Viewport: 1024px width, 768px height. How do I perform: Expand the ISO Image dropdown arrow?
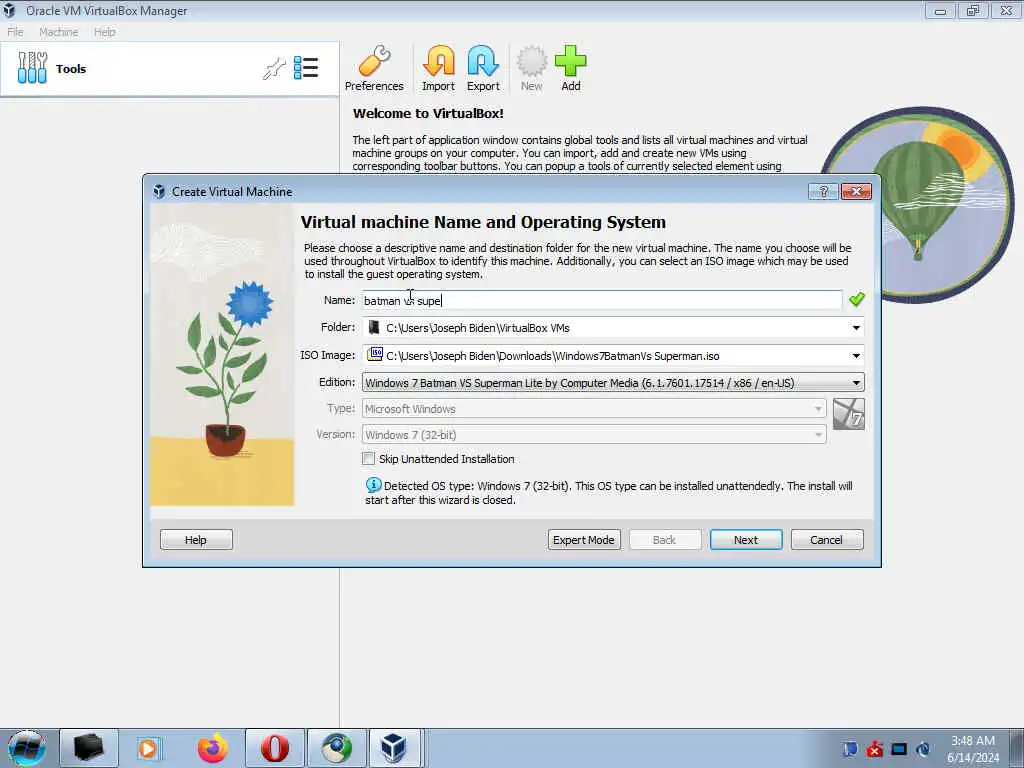(856, 356)
